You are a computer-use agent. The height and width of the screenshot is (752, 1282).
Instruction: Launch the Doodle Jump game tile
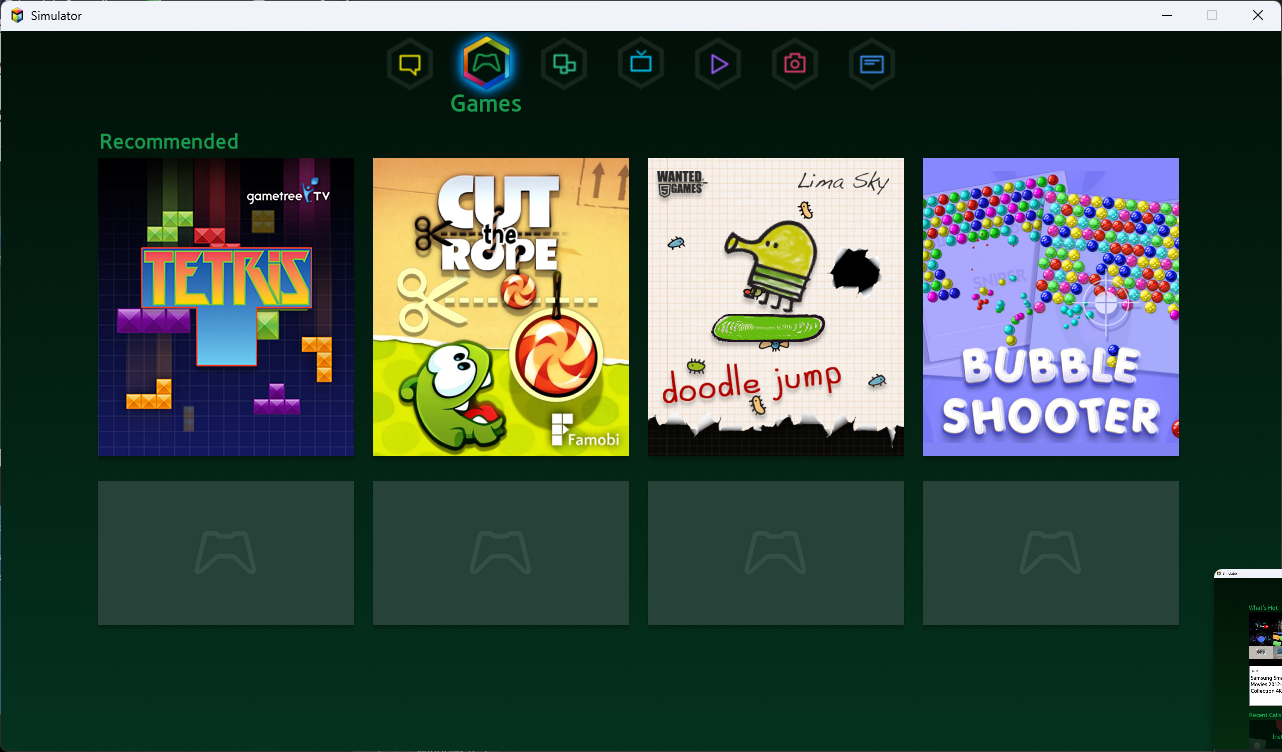coord(776,307)
